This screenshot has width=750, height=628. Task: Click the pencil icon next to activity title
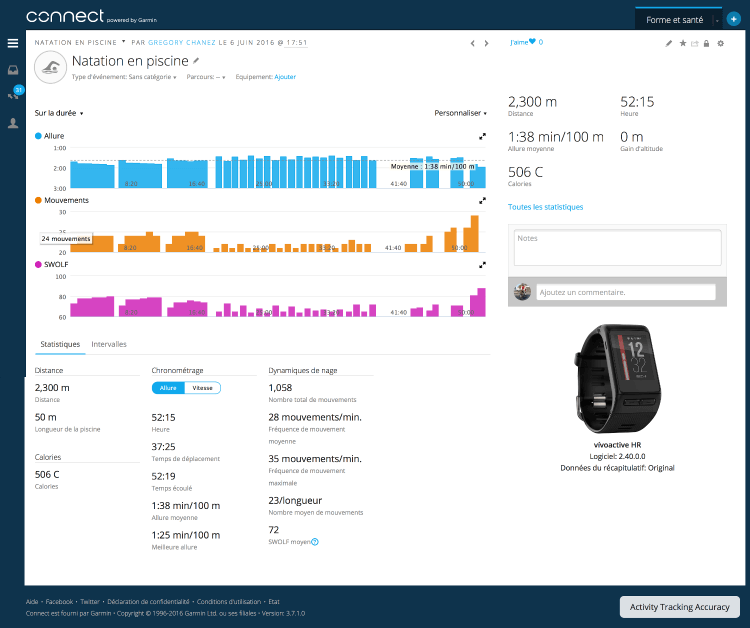(196, 61)
